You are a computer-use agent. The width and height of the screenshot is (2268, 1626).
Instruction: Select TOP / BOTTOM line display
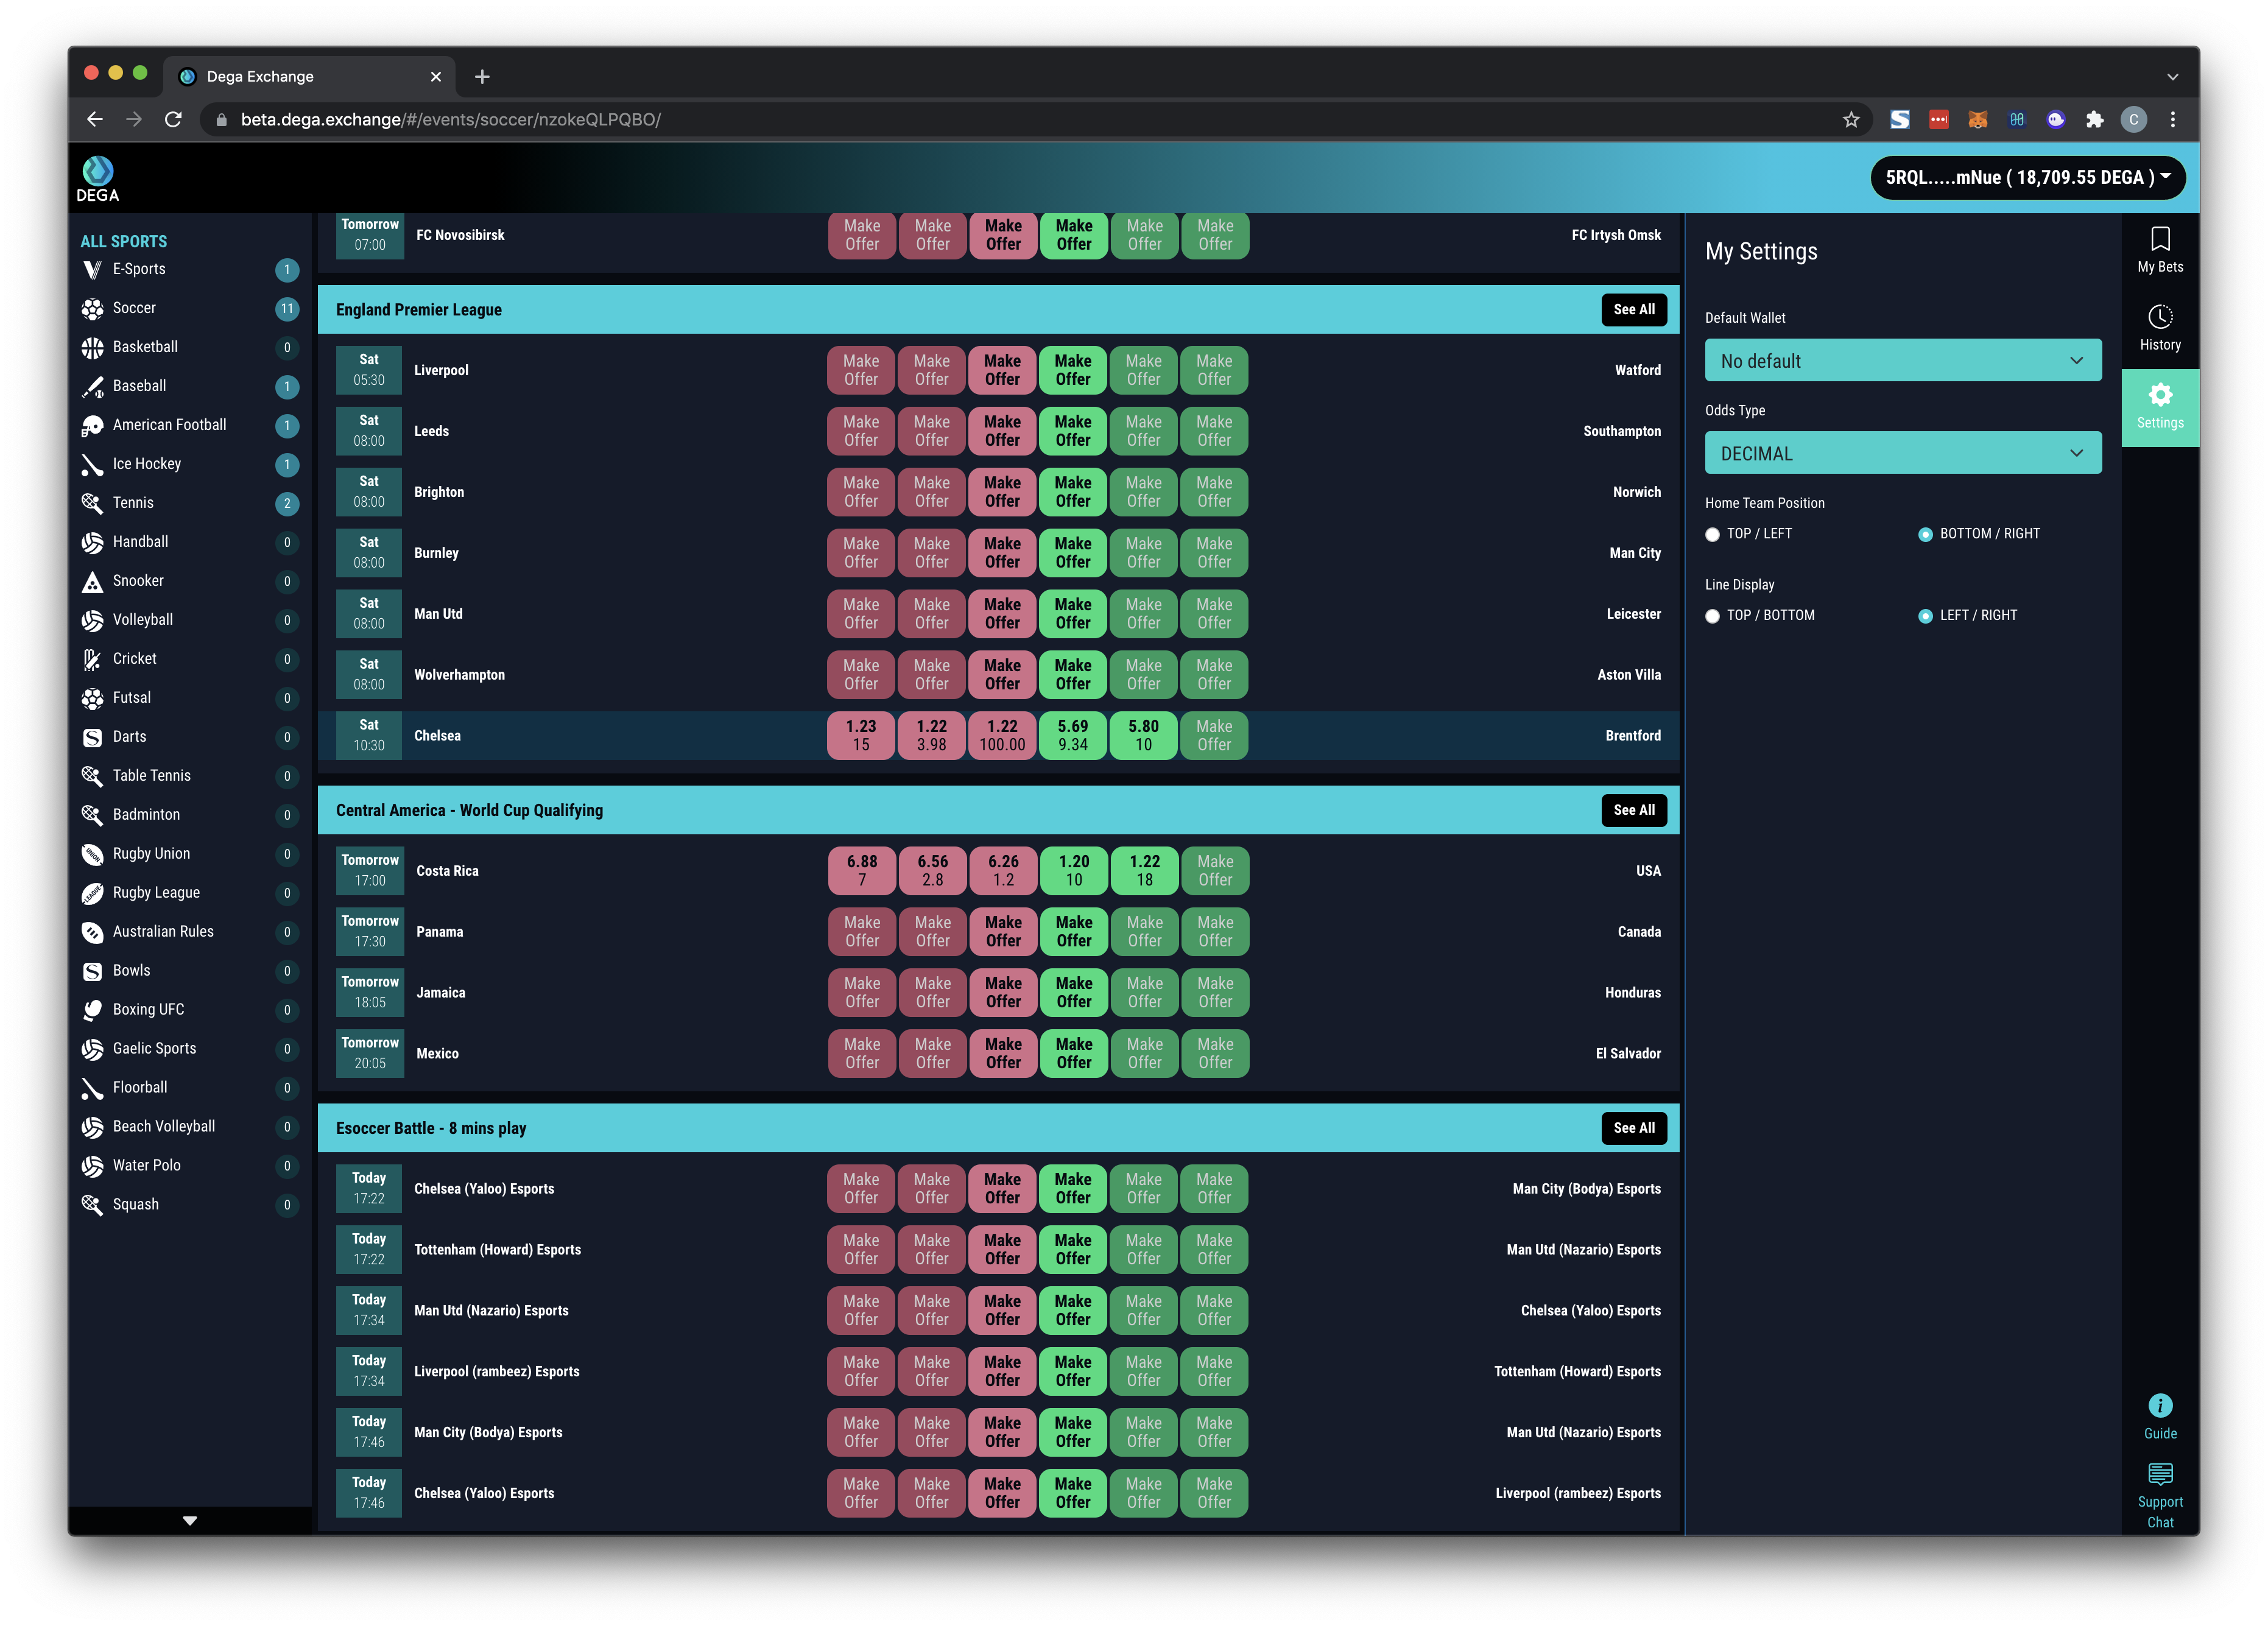tap(1712, 616)
